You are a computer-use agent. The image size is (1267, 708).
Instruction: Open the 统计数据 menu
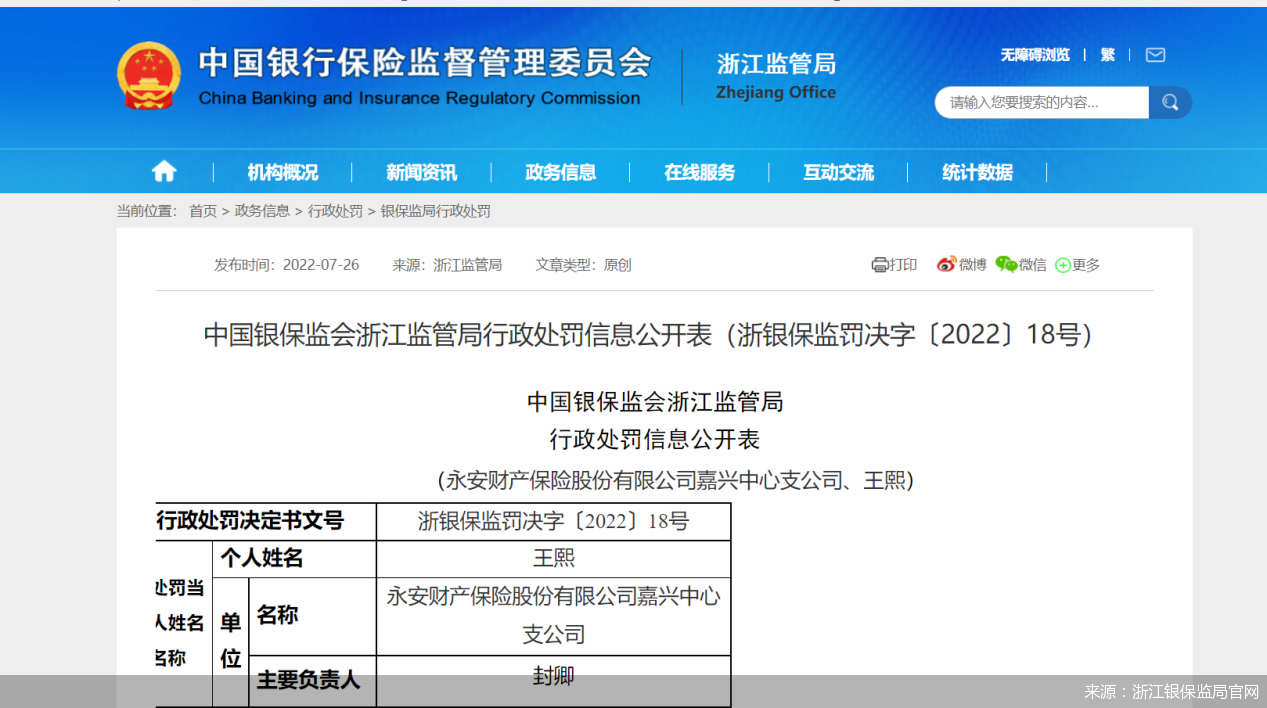pyautogui.click(x=977, y=172)
